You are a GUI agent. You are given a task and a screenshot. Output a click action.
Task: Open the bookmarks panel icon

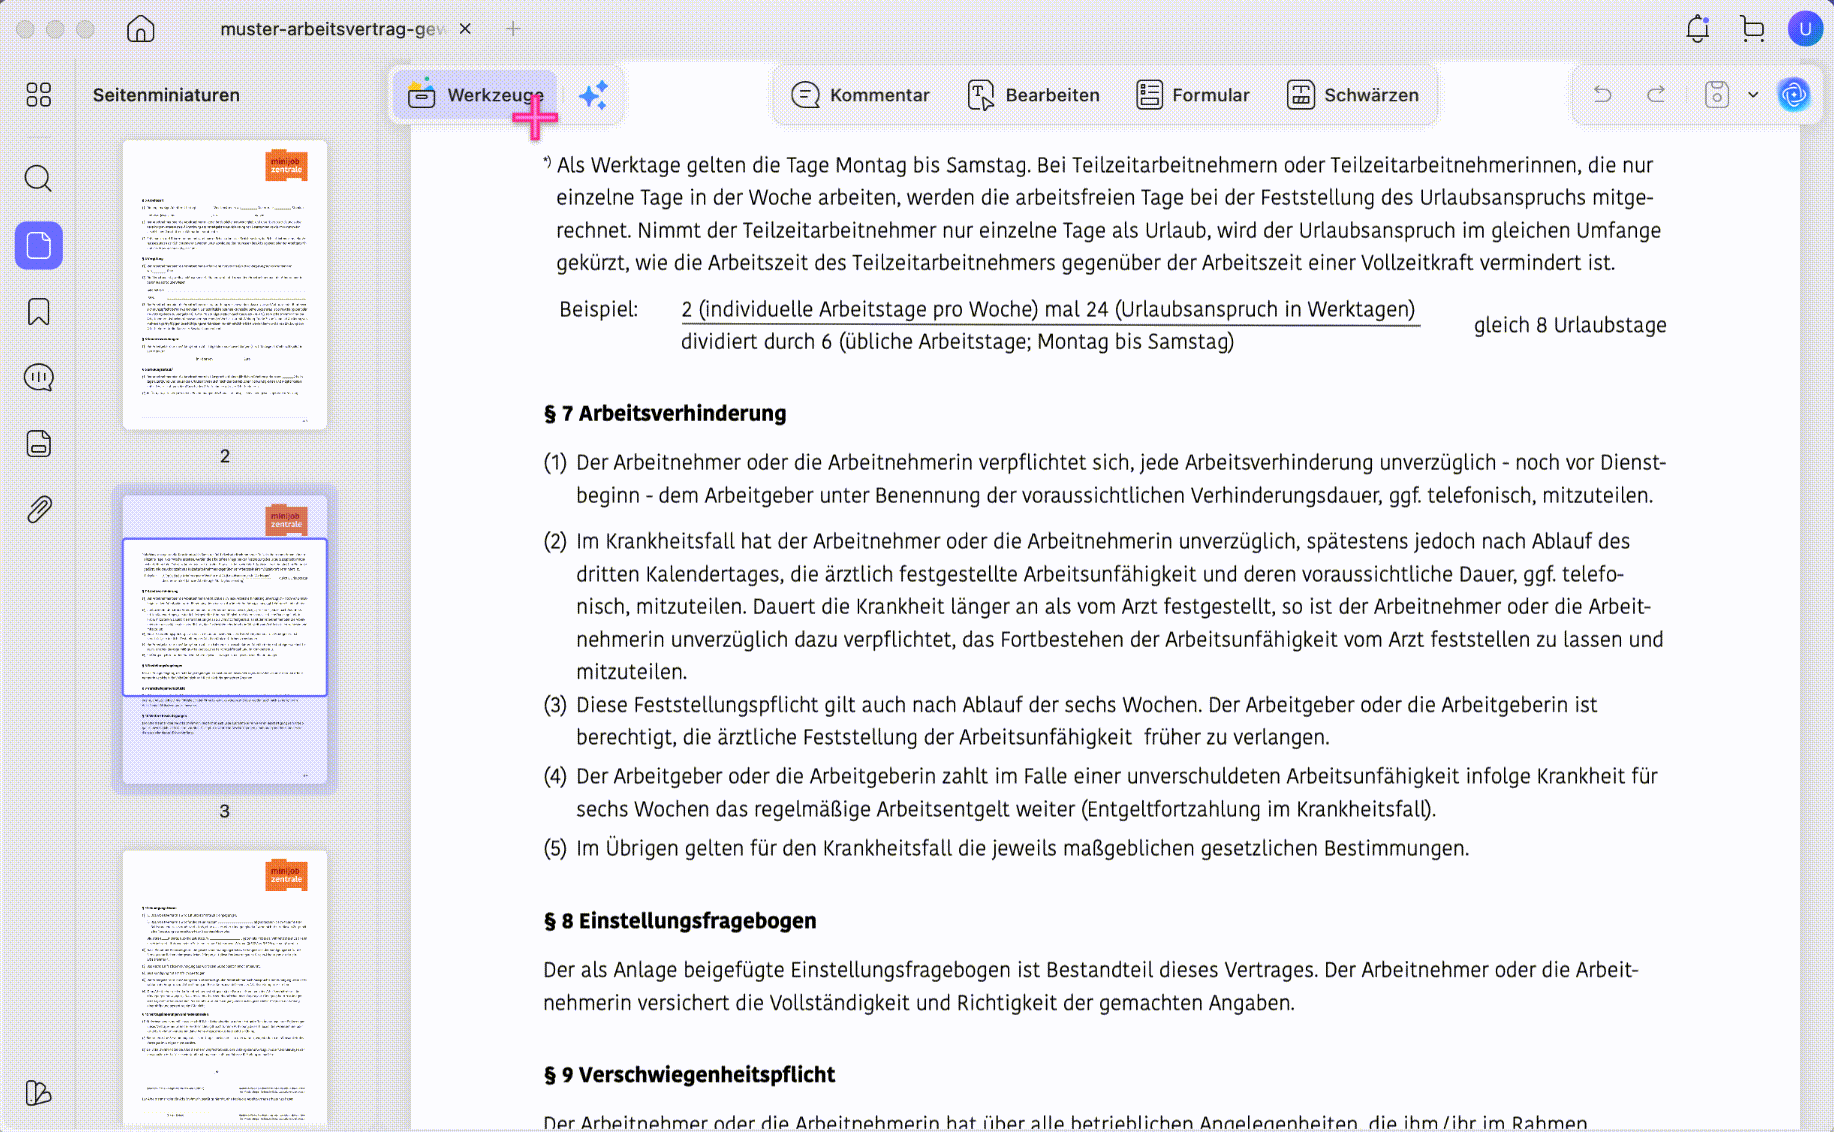click(39, 312)
